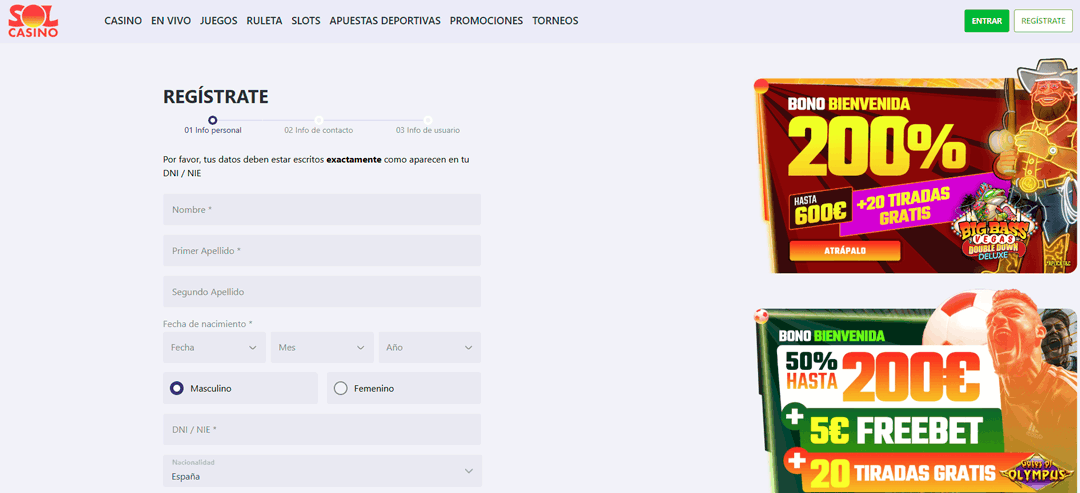Open APUESTAS DEPORTIVAS section
Viewport: 1080px width, 493px height.
385,21
